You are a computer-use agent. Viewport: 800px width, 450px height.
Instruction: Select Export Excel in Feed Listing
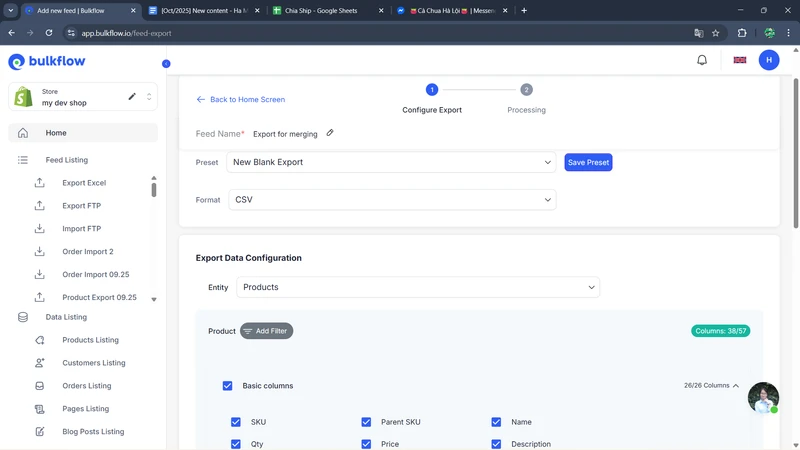click(83, 183)
